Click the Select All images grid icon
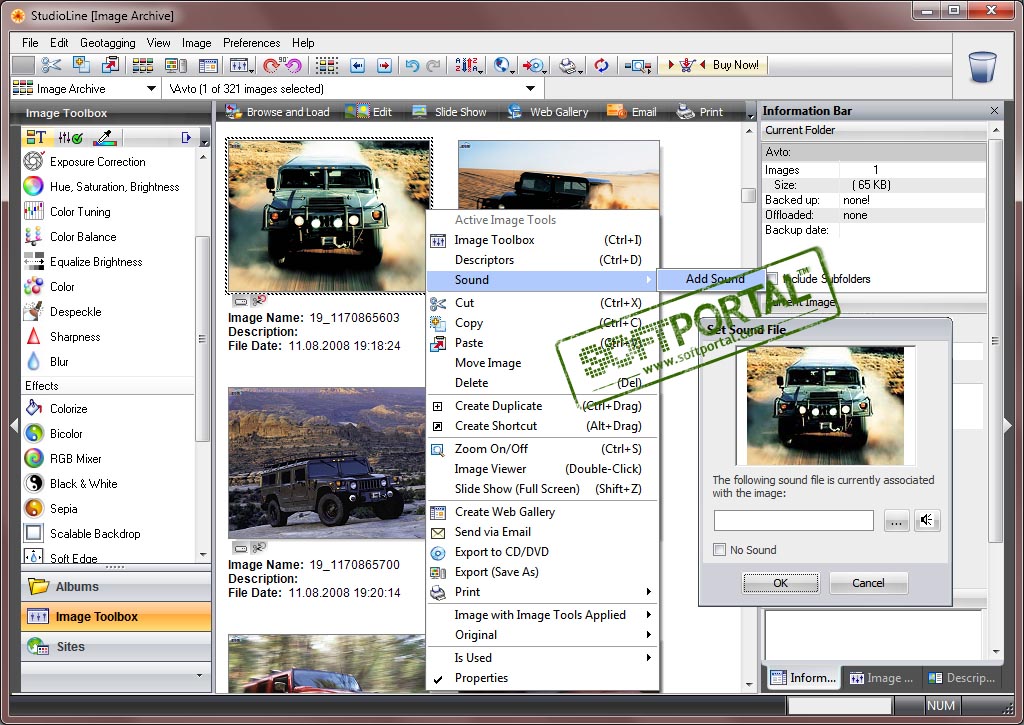 327,65
